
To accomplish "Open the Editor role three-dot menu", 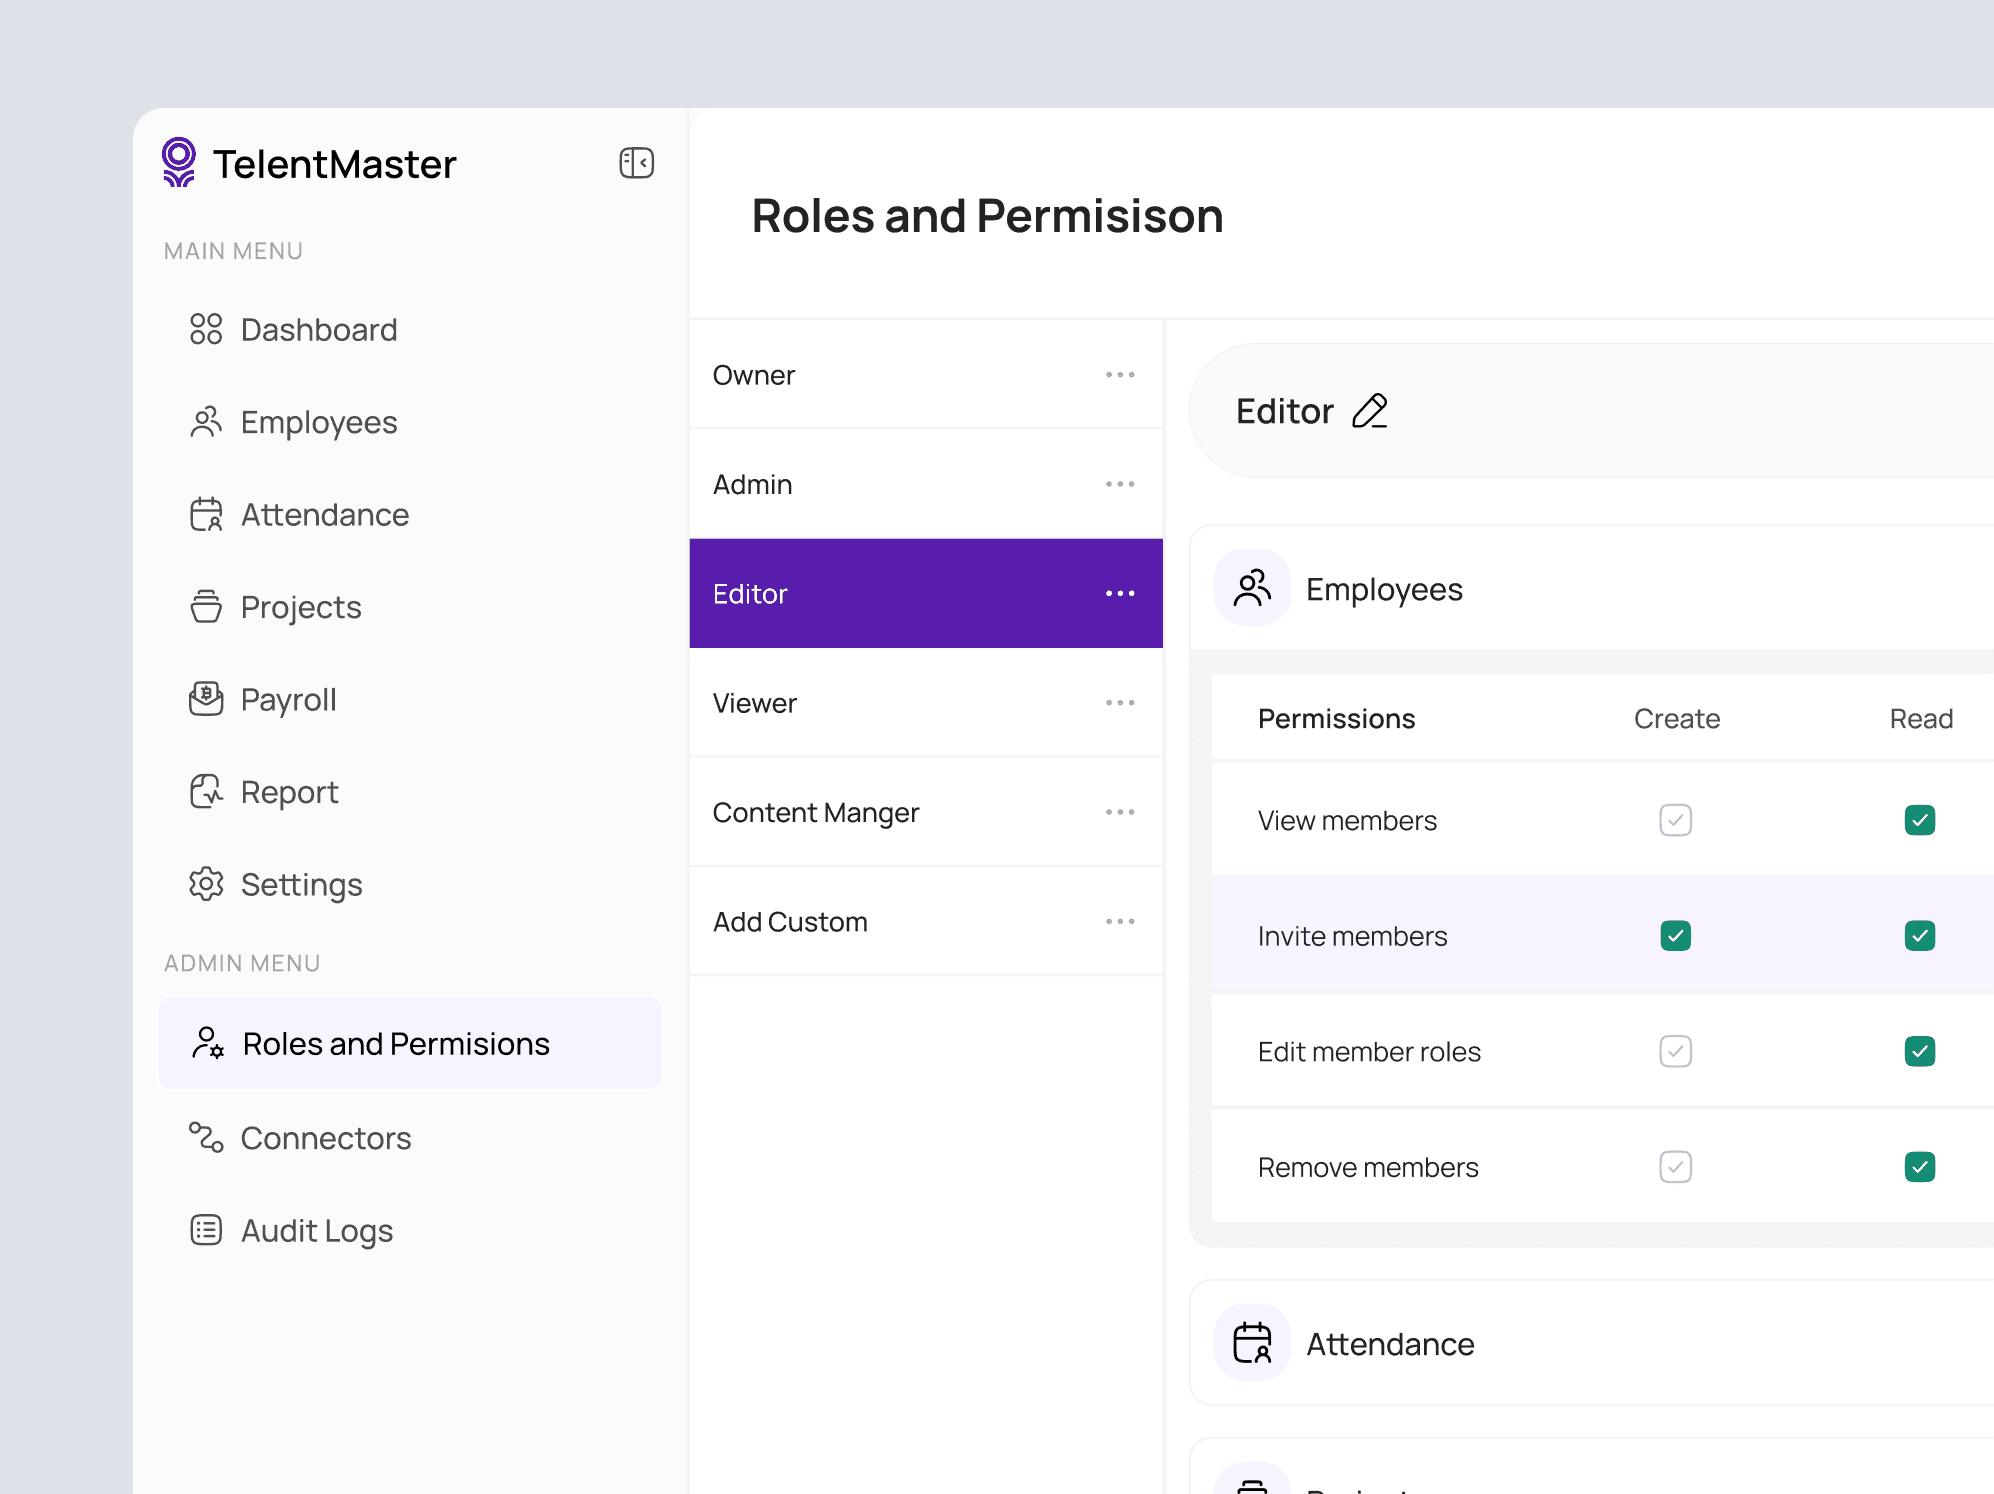I will tap(1120, 593).
